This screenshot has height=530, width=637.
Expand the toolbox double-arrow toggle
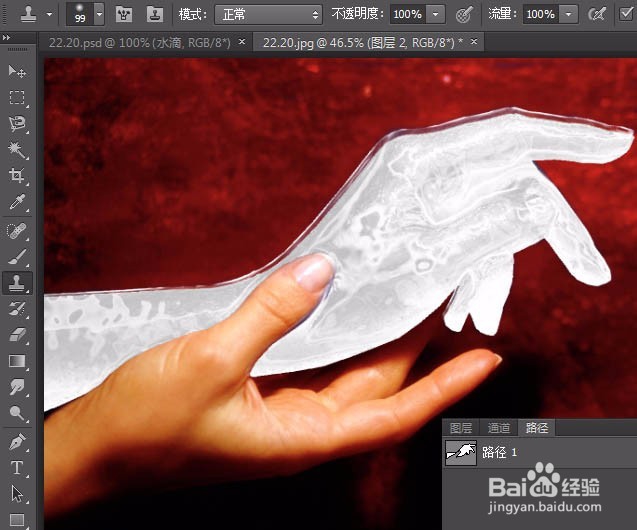(6, 37)
